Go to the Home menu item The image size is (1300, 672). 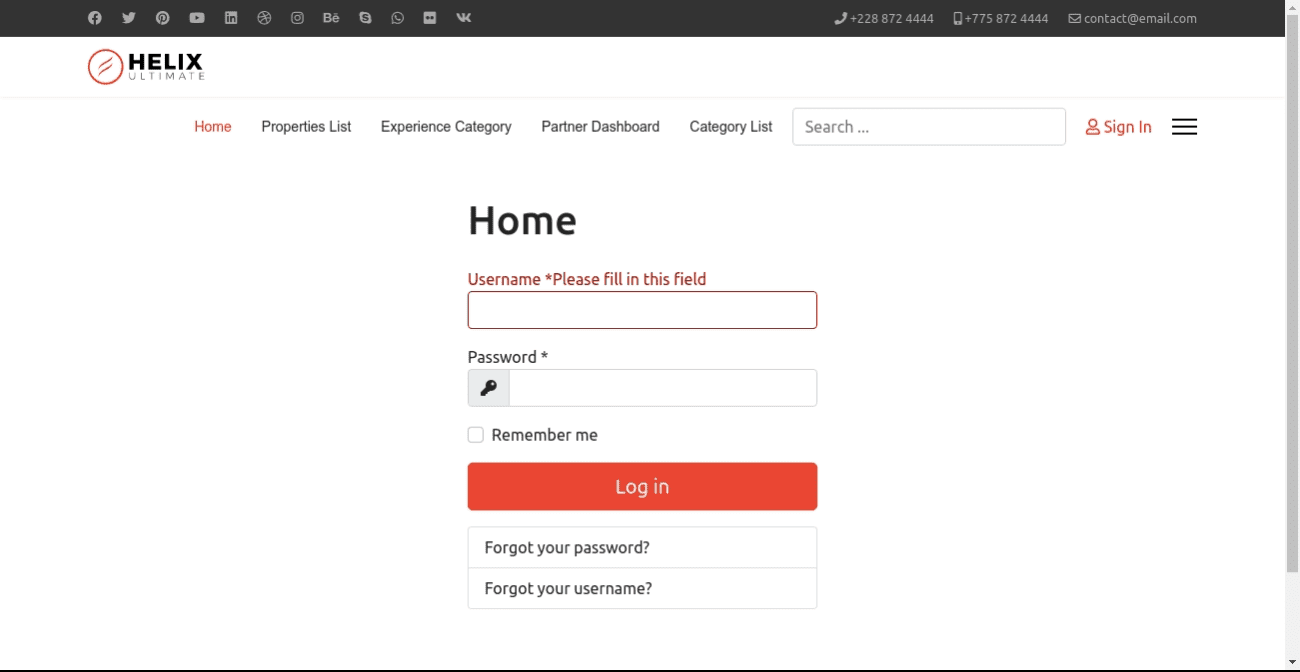[x=213, y=127]
